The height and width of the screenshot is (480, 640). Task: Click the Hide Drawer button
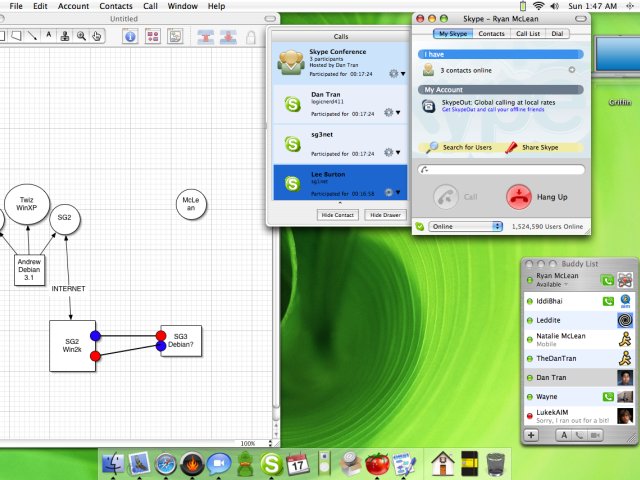[x=385, y=215]
